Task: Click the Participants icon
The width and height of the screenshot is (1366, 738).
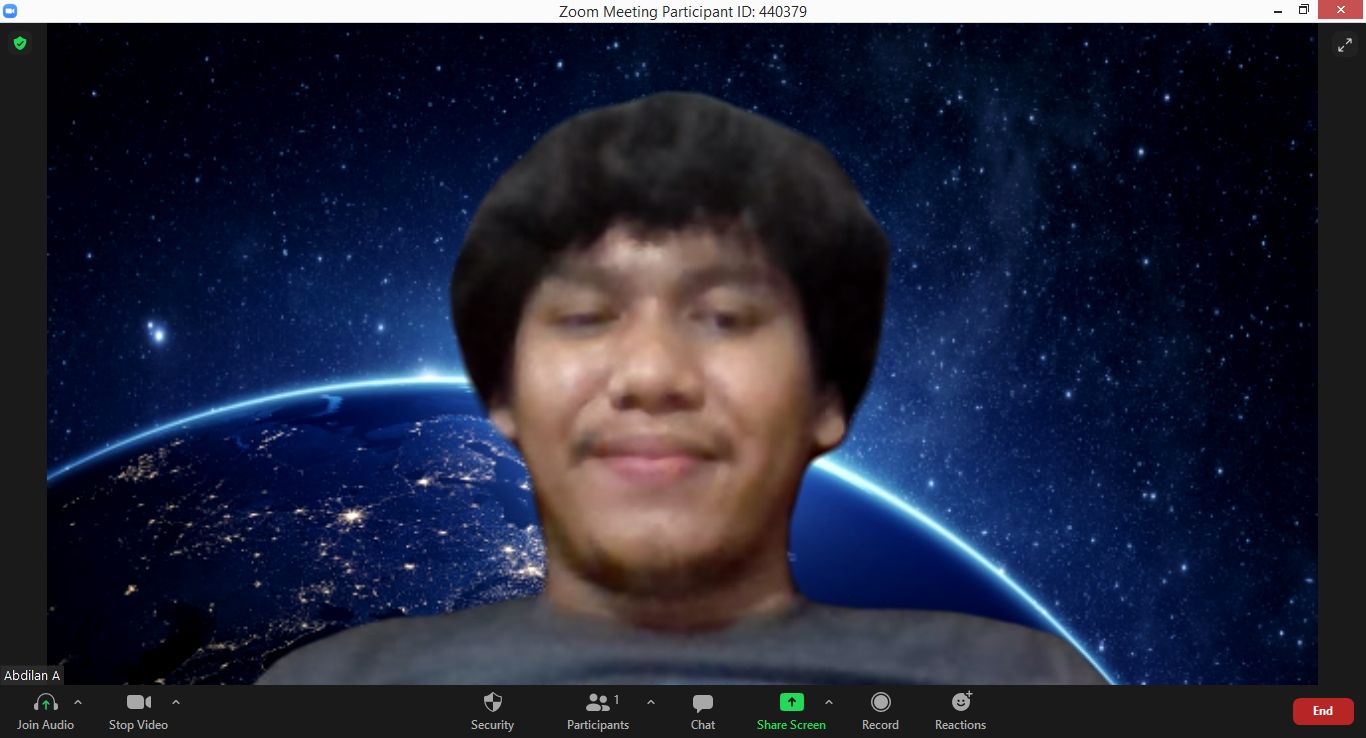Action: (x=597, y=703)
